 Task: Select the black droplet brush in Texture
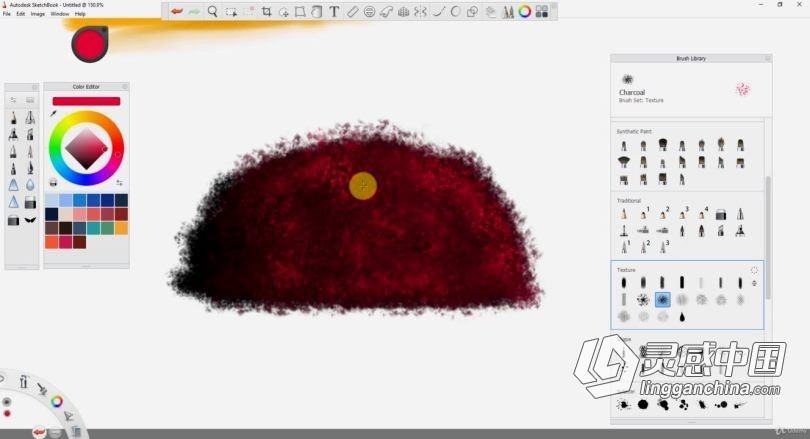click(x=682, y=317)
